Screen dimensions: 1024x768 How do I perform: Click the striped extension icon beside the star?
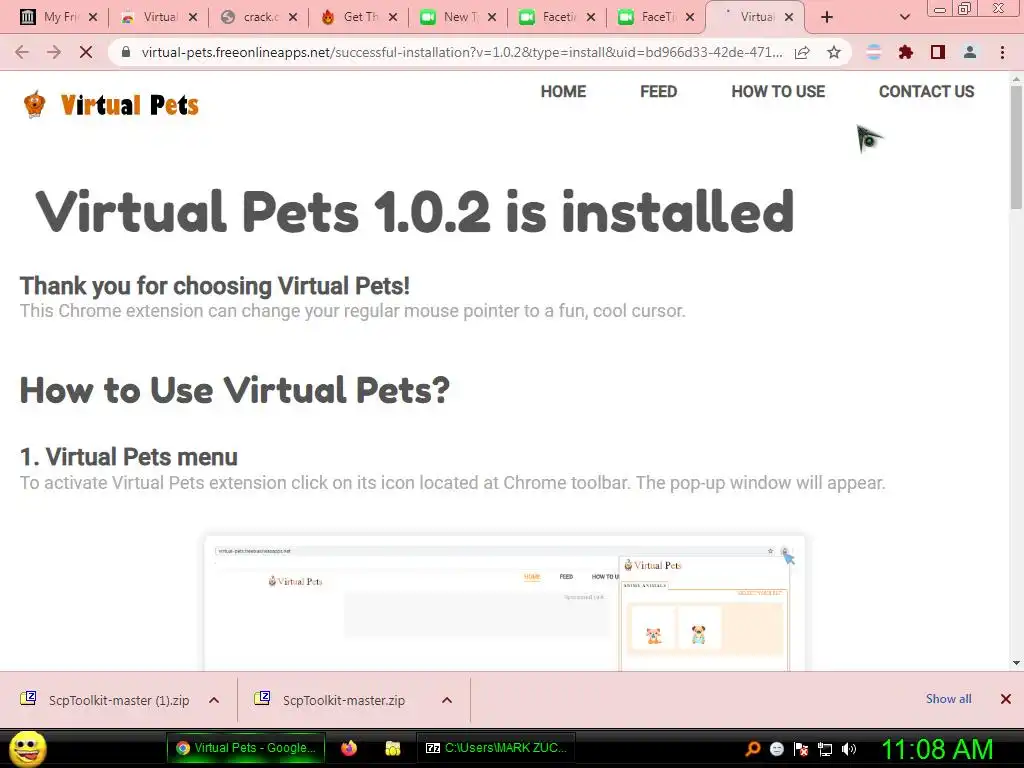(x=874, y=52)
